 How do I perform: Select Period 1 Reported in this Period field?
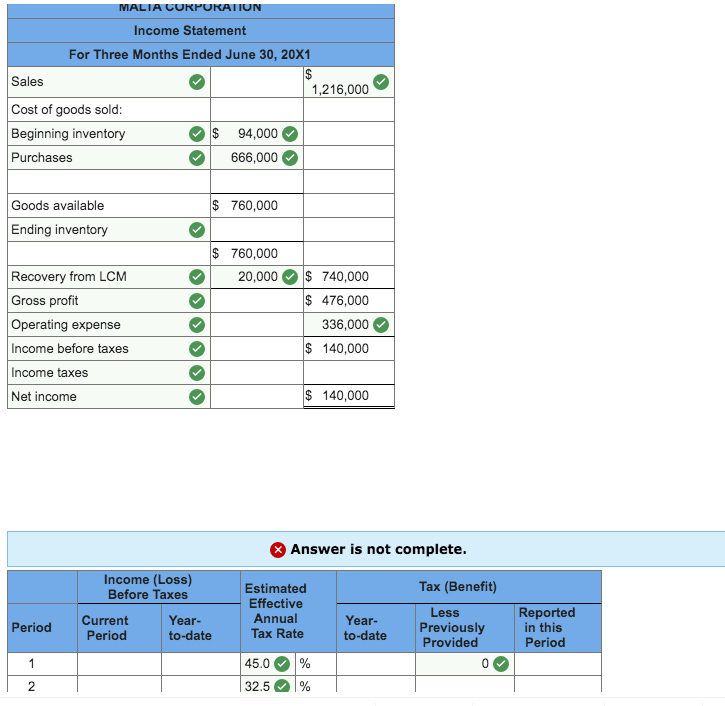[x=558, y=664]
